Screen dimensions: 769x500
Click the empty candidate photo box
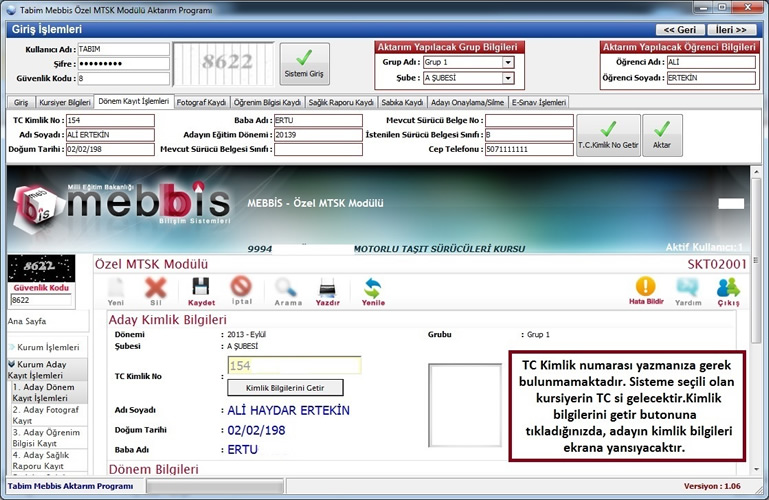(465, 405)
